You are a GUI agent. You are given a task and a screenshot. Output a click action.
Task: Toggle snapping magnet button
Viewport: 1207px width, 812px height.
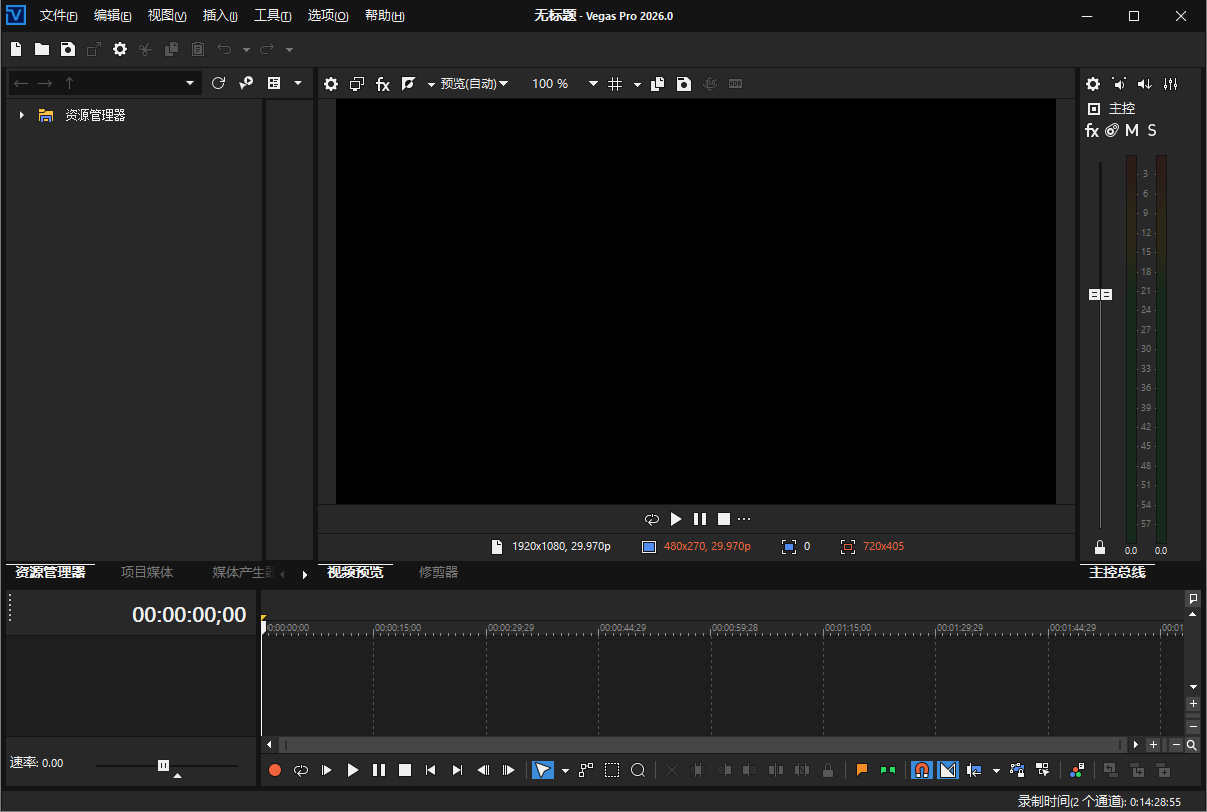pyautogui.click(x=922, y=770)
